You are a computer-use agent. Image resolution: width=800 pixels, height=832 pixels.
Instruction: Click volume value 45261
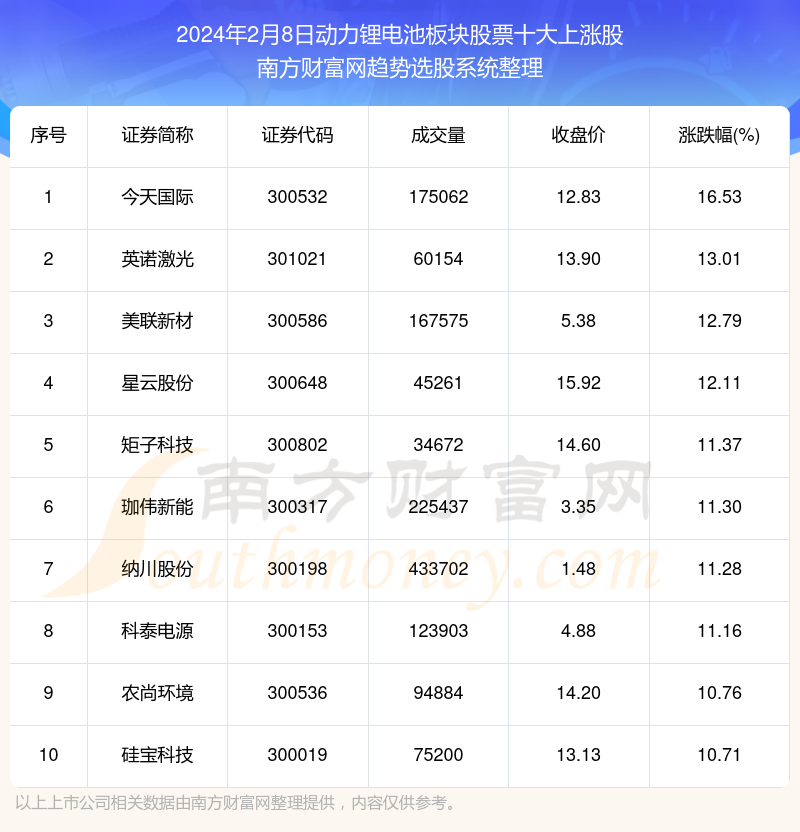click(438, 383)
